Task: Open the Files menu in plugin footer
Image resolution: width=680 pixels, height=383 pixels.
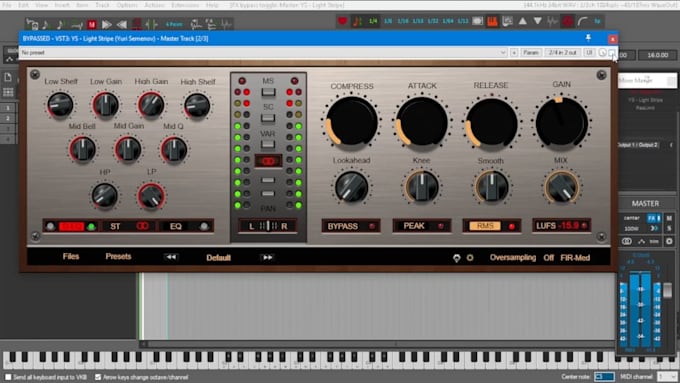Action: click(71, 256)
